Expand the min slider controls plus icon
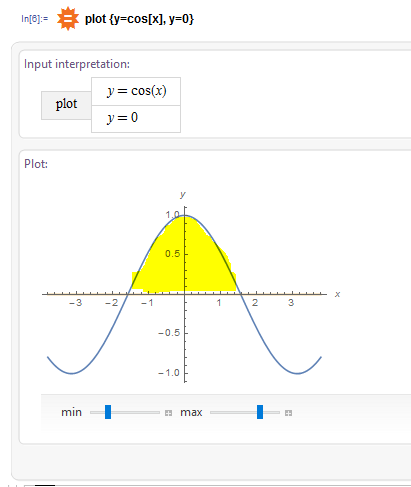 pos(168,413)
